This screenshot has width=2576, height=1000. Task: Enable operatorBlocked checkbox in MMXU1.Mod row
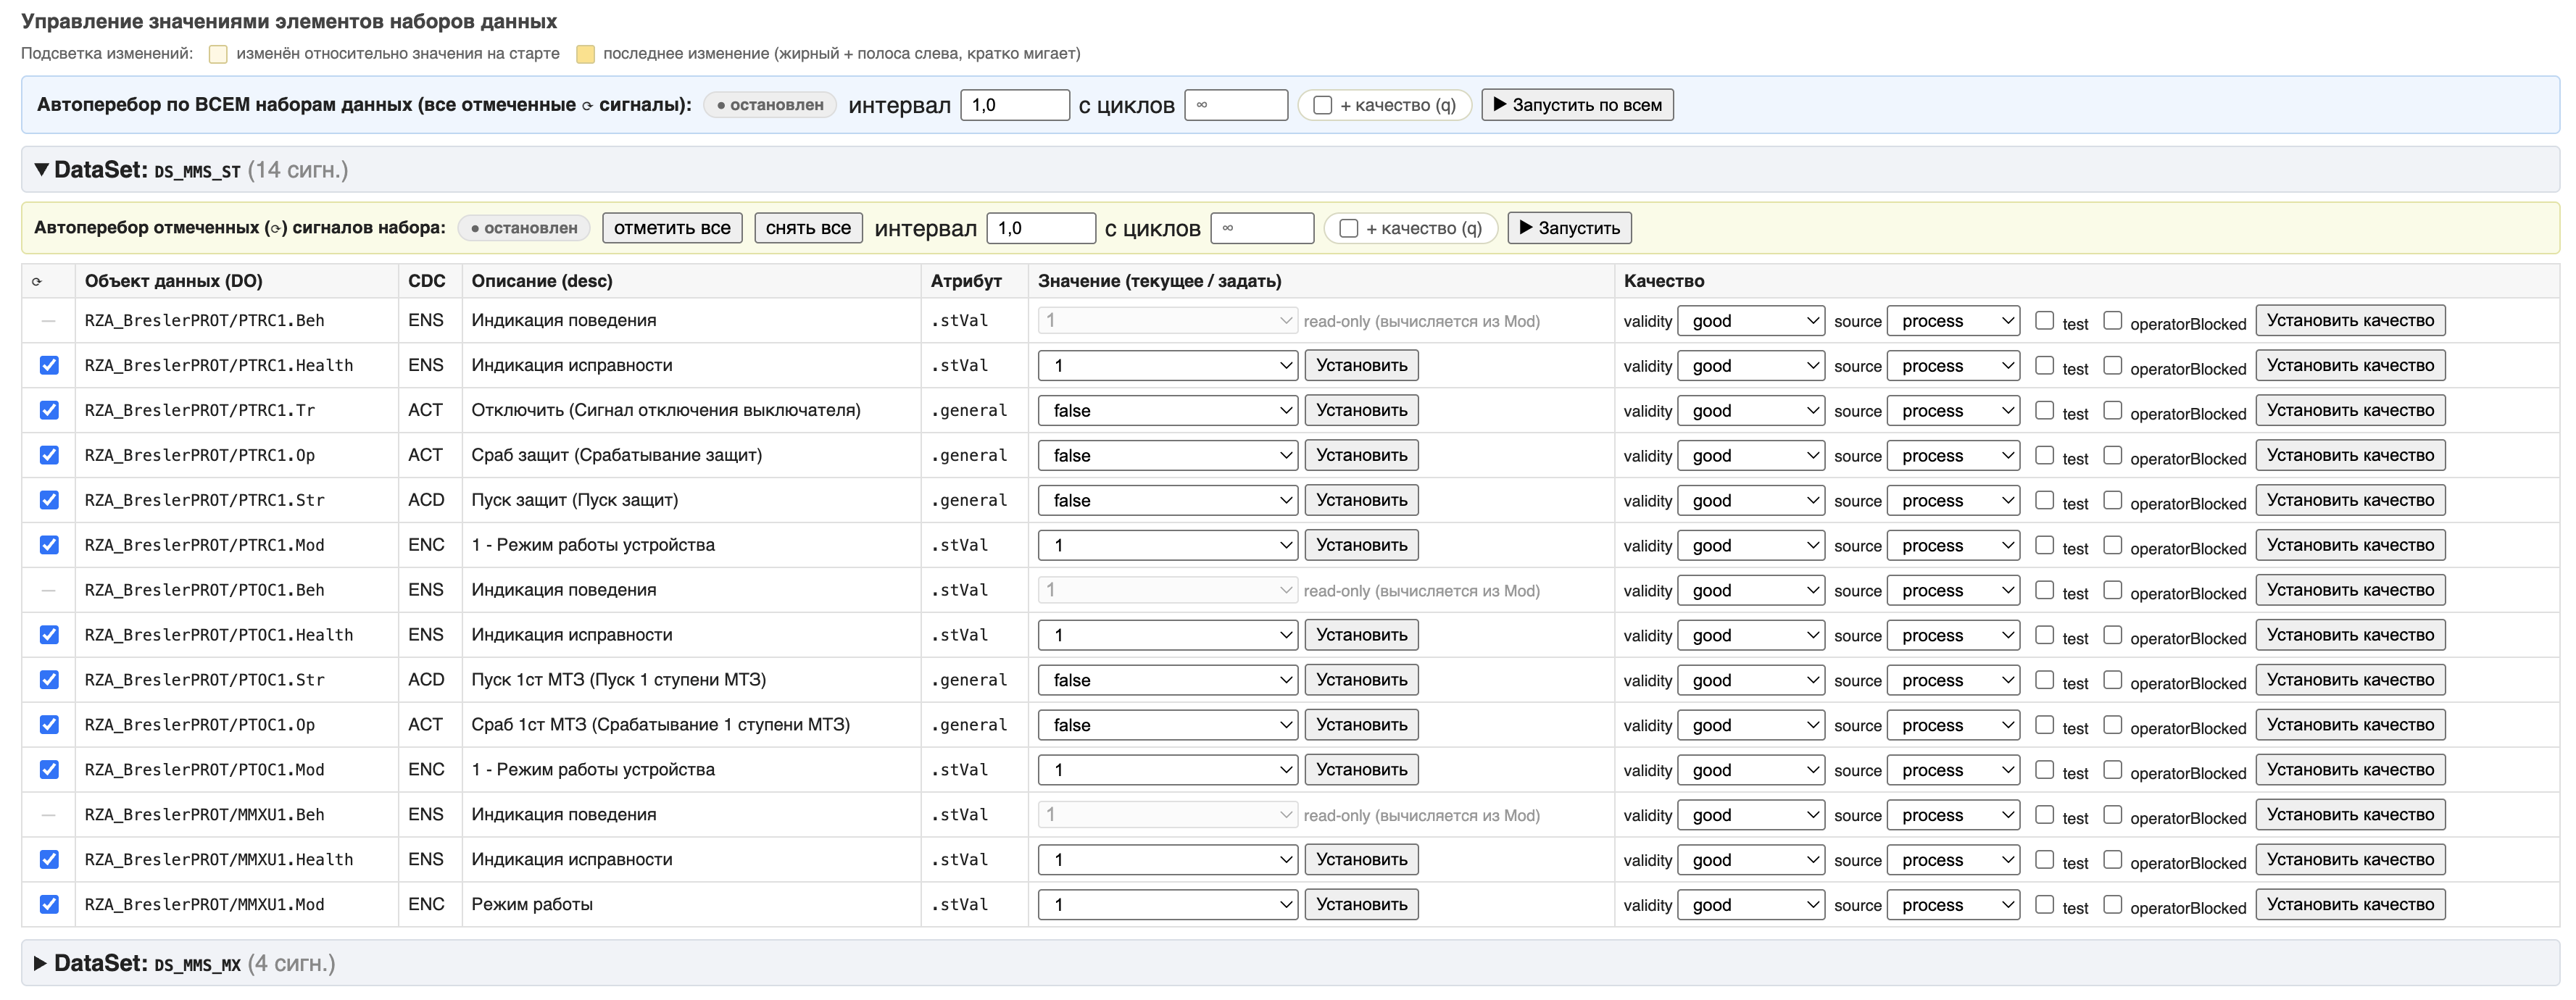(x=2113, y=904)
